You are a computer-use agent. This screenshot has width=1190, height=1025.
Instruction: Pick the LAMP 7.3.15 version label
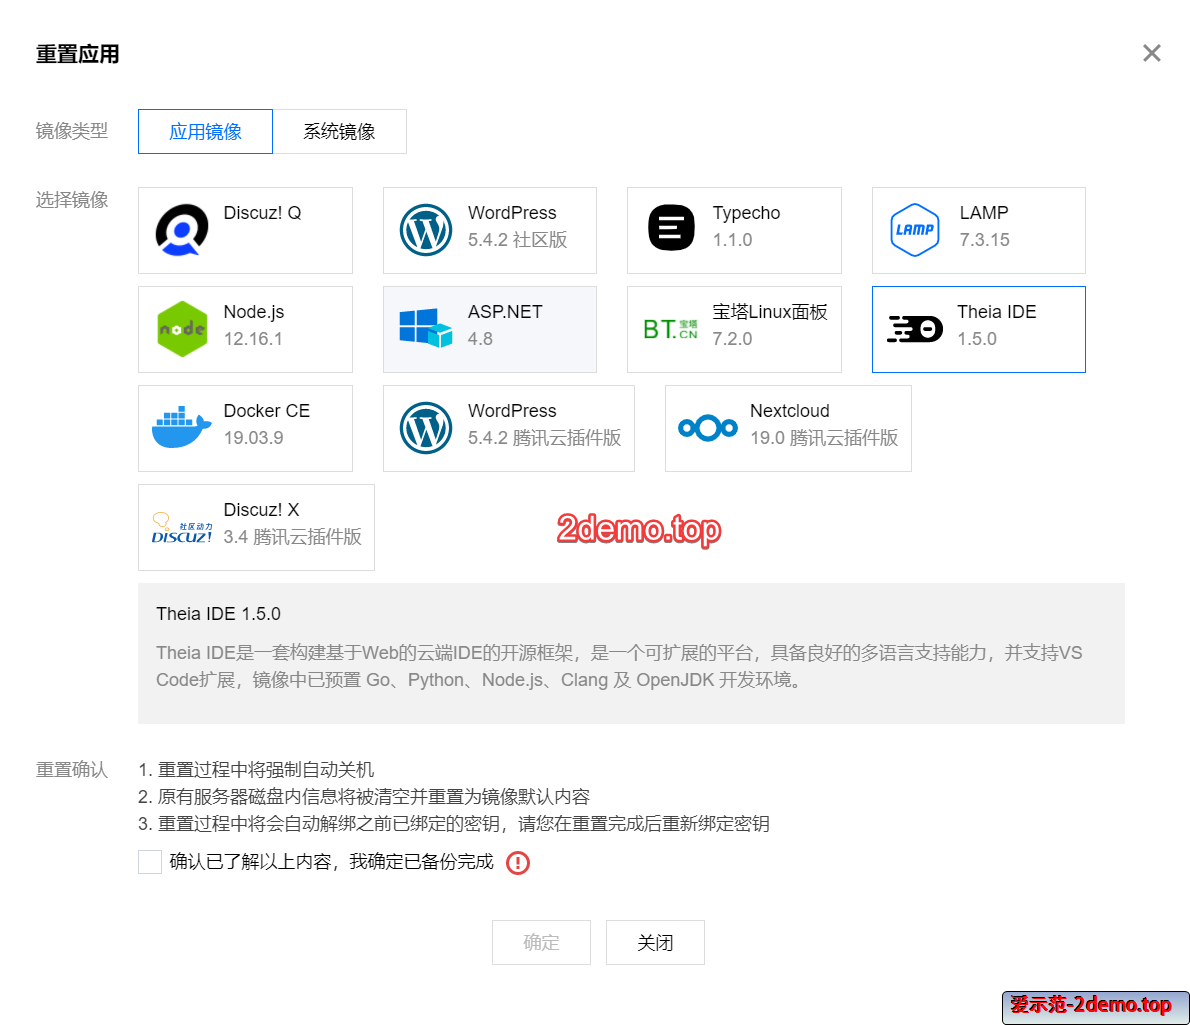pyautogui.click(x=984, y=240)
